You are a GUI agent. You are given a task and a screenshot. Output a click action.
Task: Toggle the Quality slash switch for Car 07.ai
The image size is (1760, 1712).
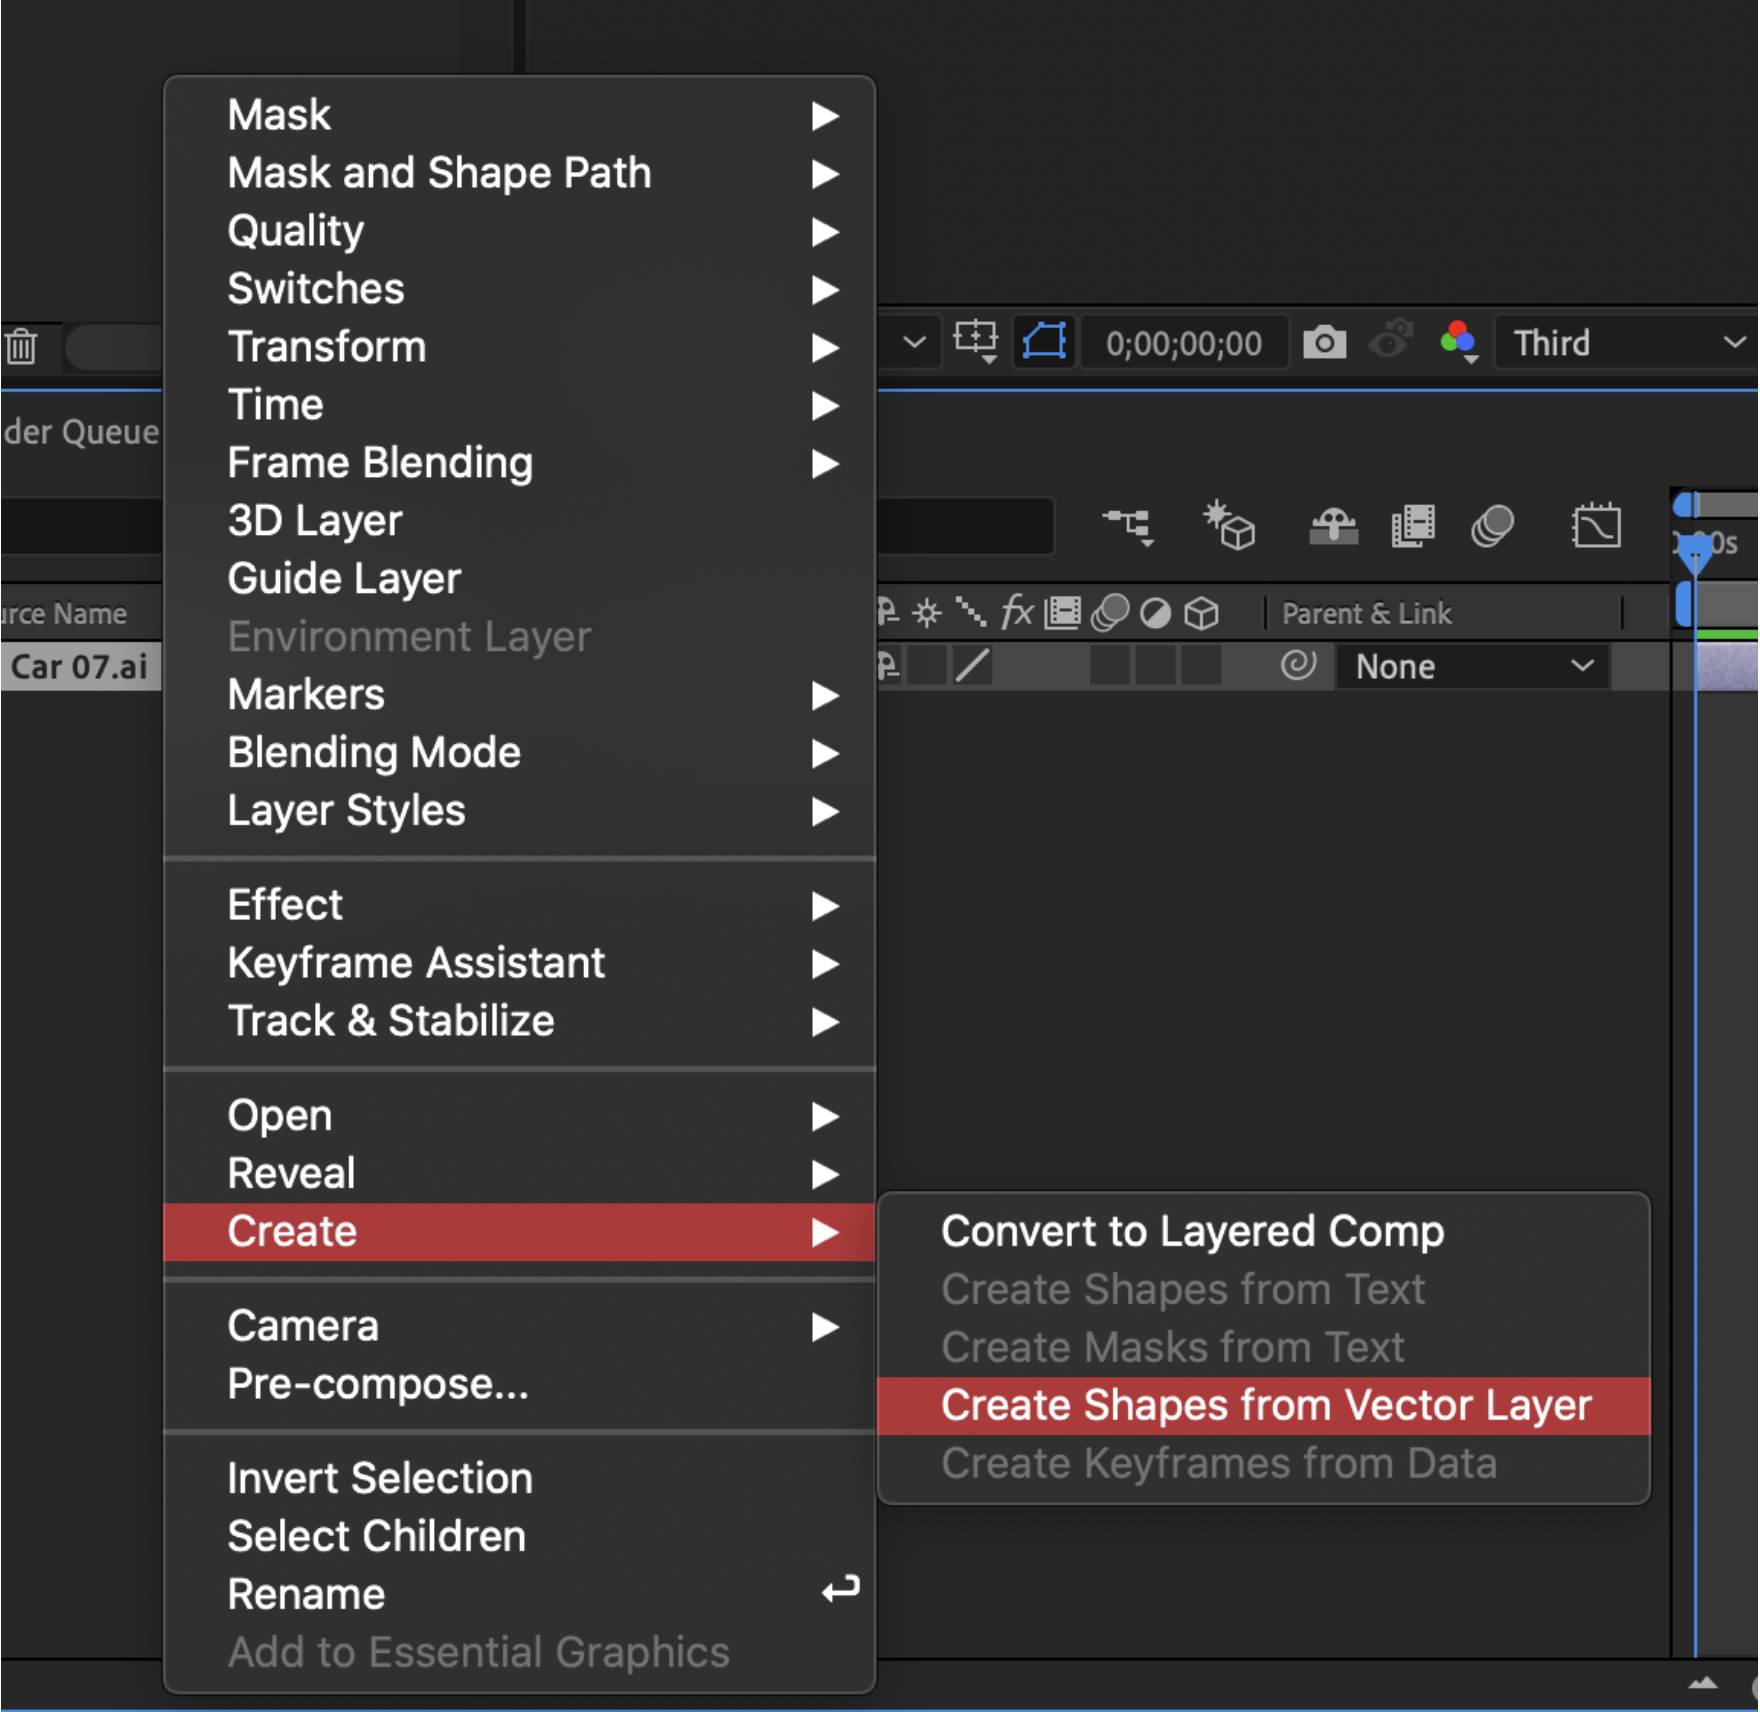pyautogui.click(x=972, y=666)
